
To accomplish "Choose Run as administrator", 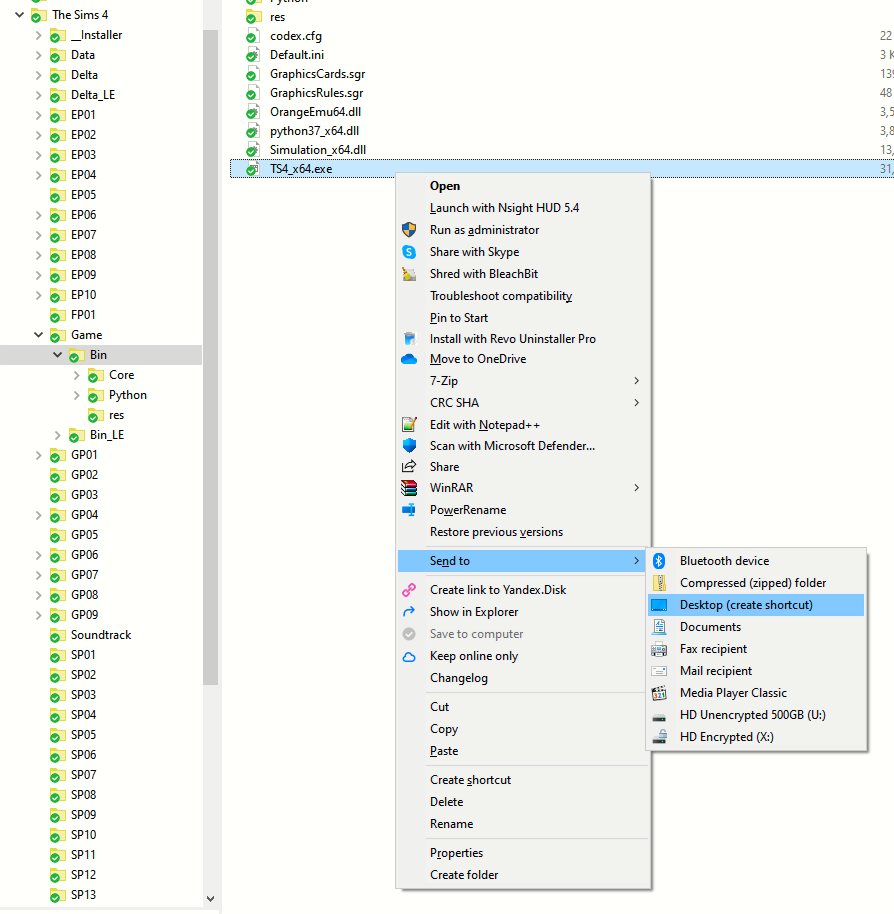I will [x=484, y=230].
